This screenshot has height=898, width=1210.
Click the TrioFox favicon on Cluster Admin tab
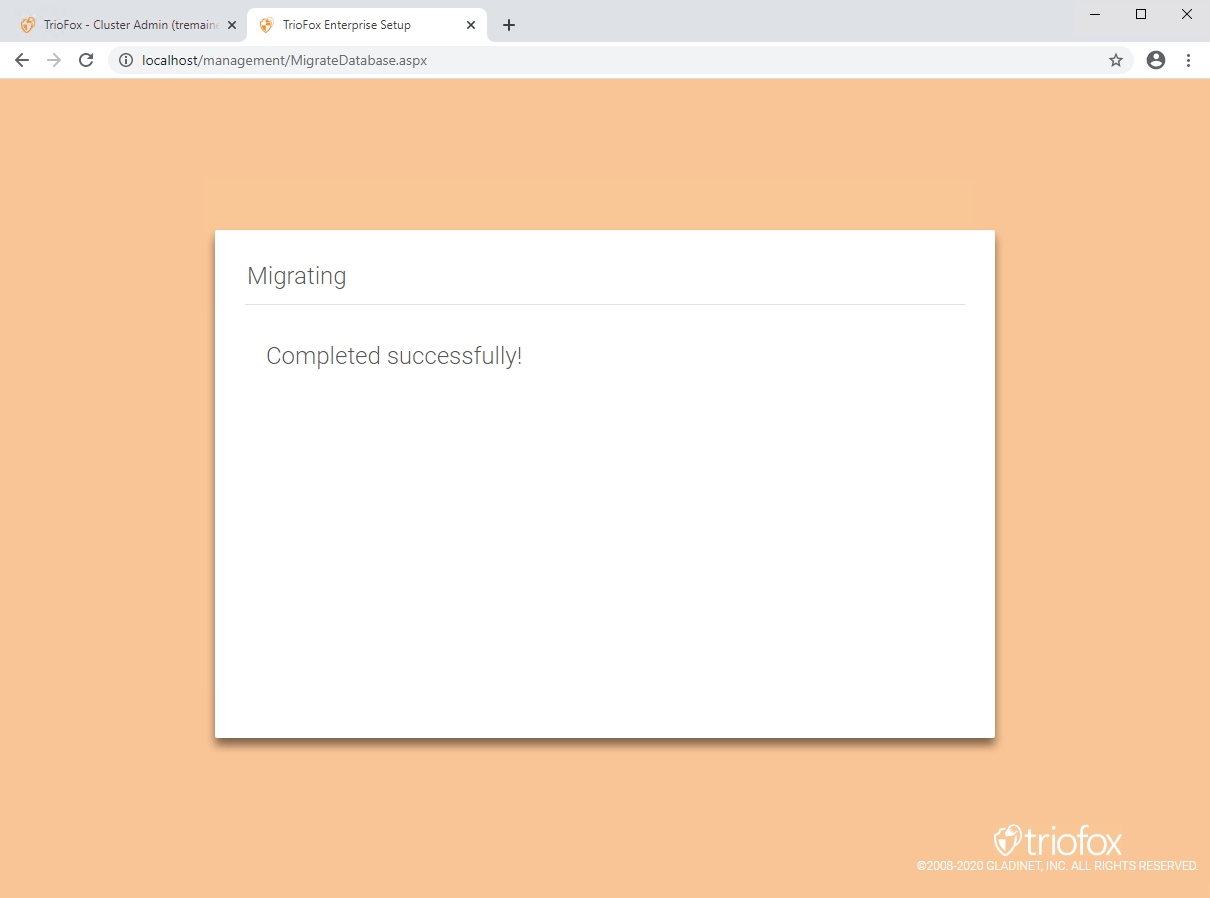point(28,25)
